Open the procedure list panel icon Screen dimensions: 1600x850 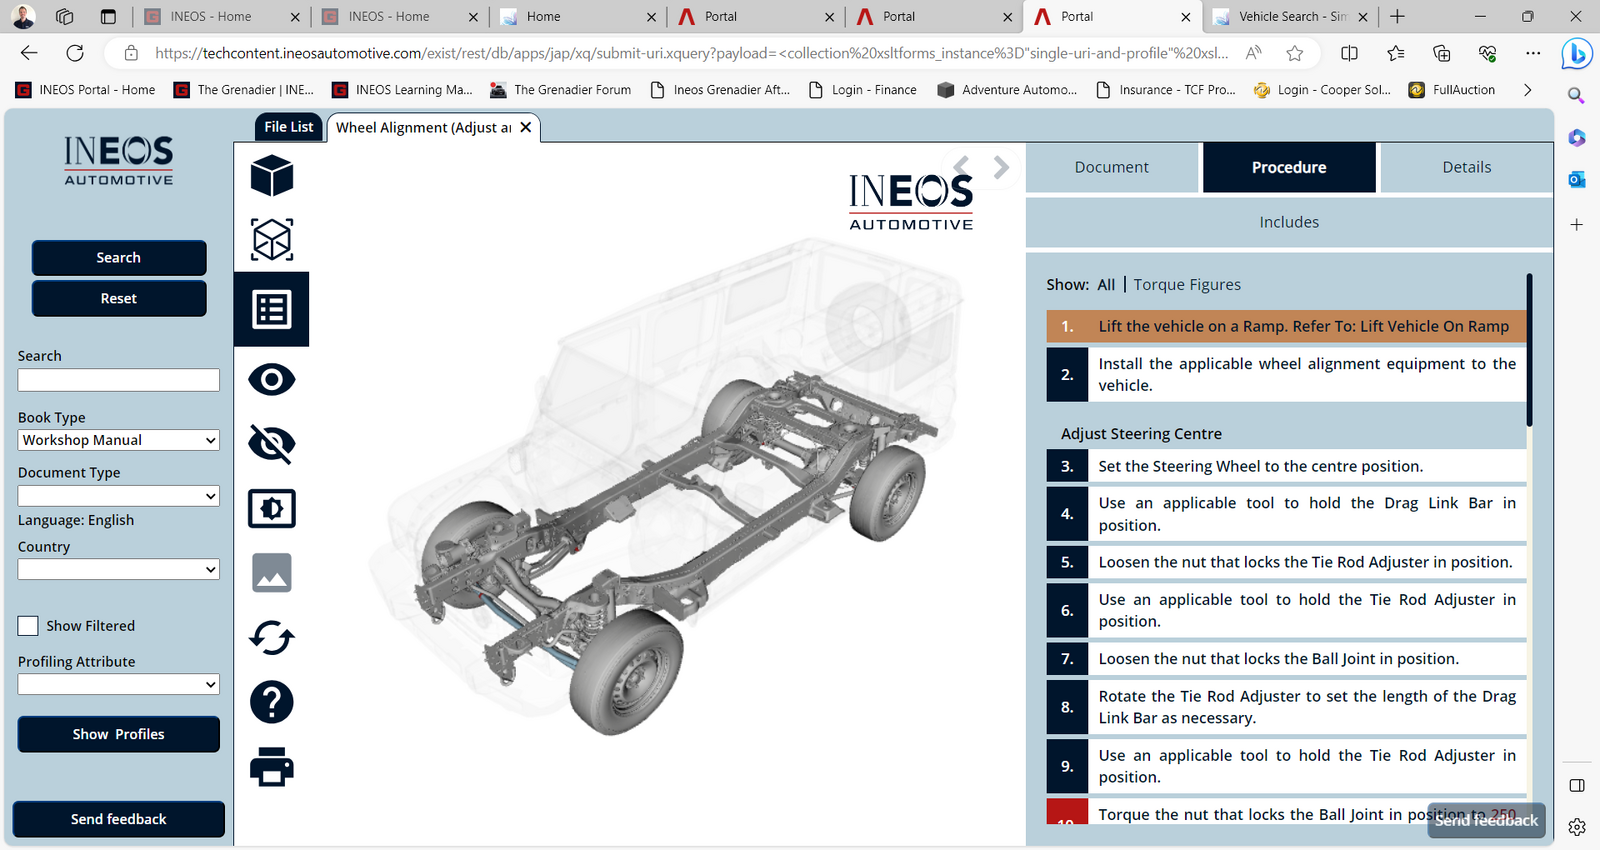272,310
